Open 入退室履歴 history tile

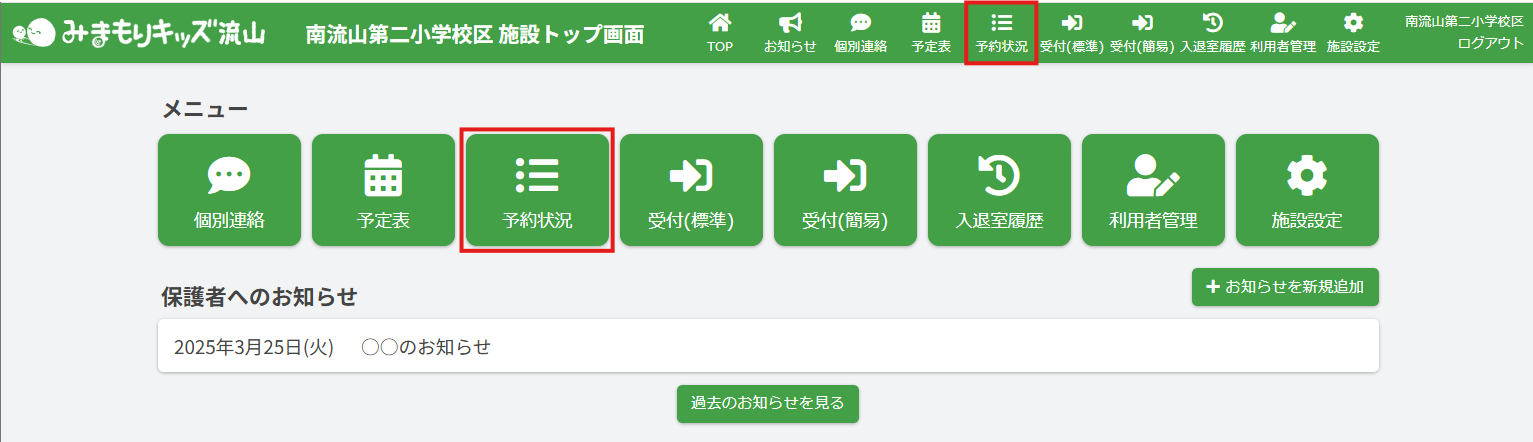point(999,190)
